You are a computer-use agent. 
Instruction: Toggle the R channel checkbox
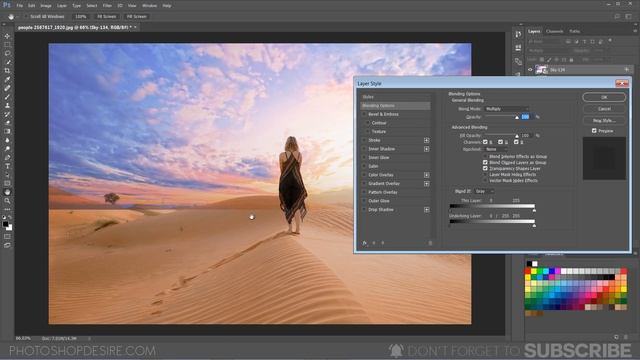click(485, 142)
